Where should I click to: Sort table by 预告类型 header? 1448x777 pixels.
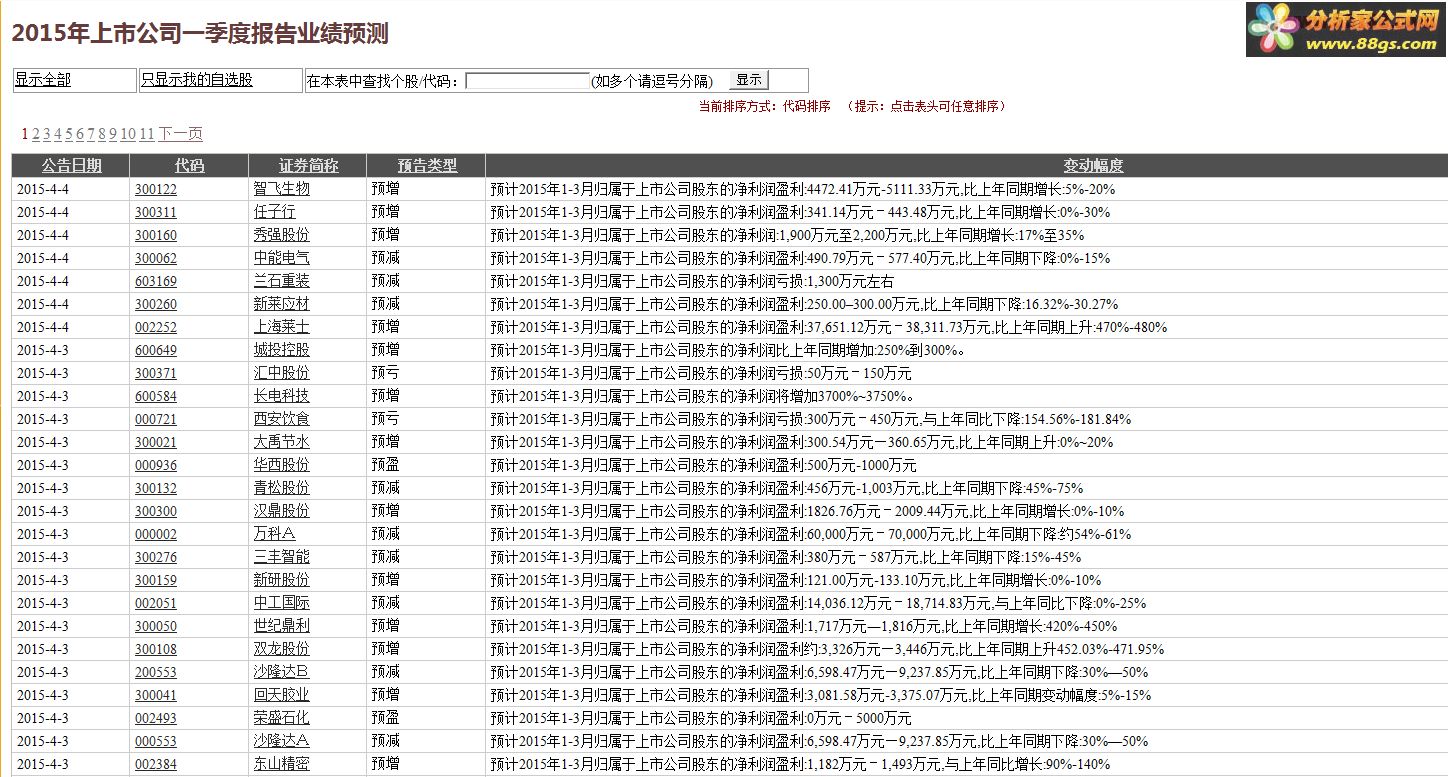coord(427,166)
